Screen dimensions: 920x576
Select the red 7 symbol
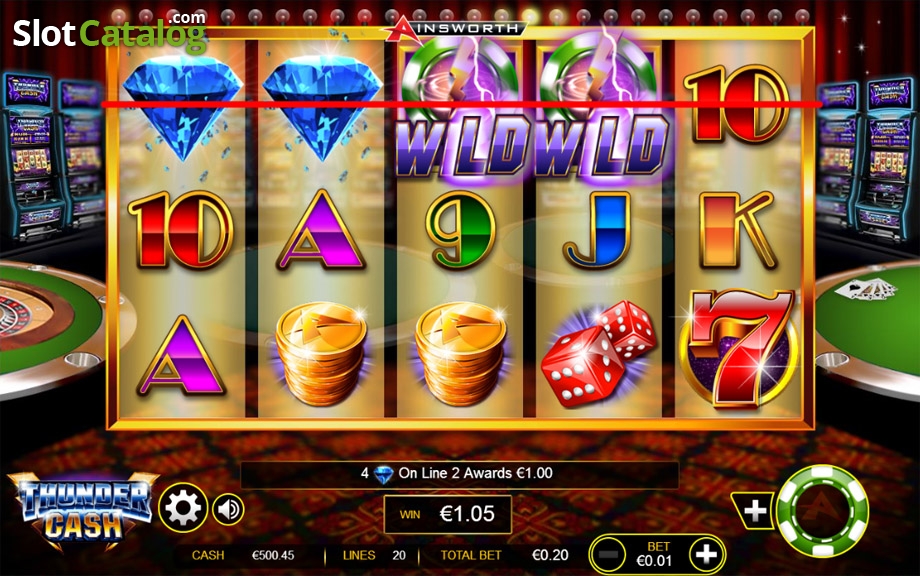coord(739,349)
